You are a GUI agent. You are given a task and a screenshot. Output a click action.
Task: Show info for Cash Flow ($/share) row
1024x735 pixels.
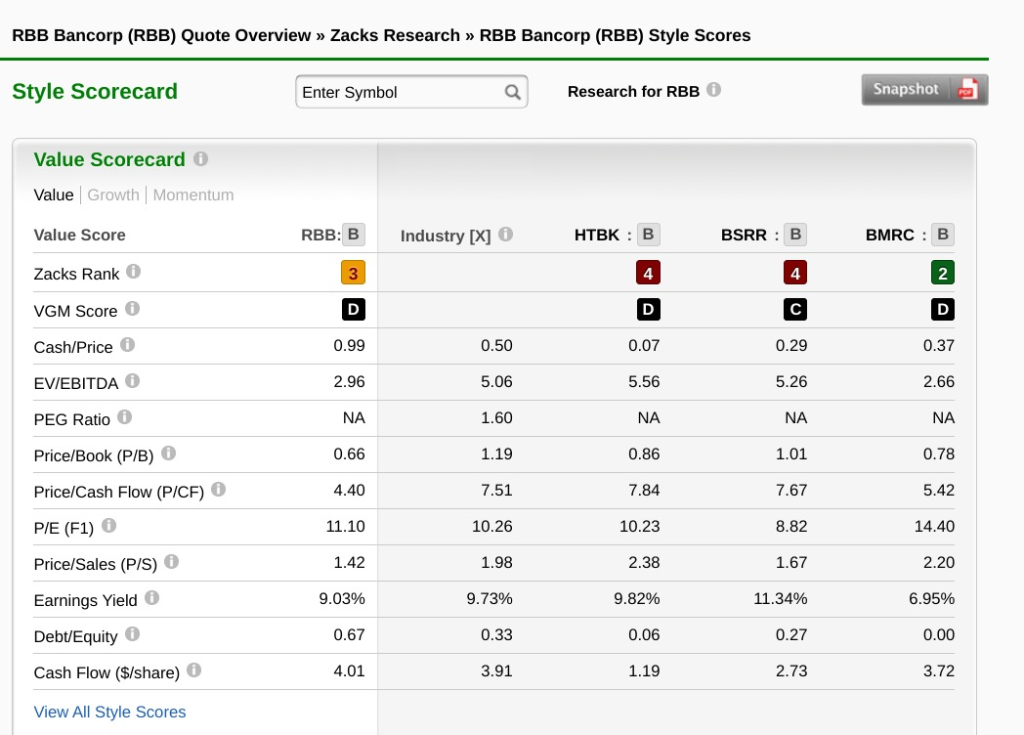194,670
